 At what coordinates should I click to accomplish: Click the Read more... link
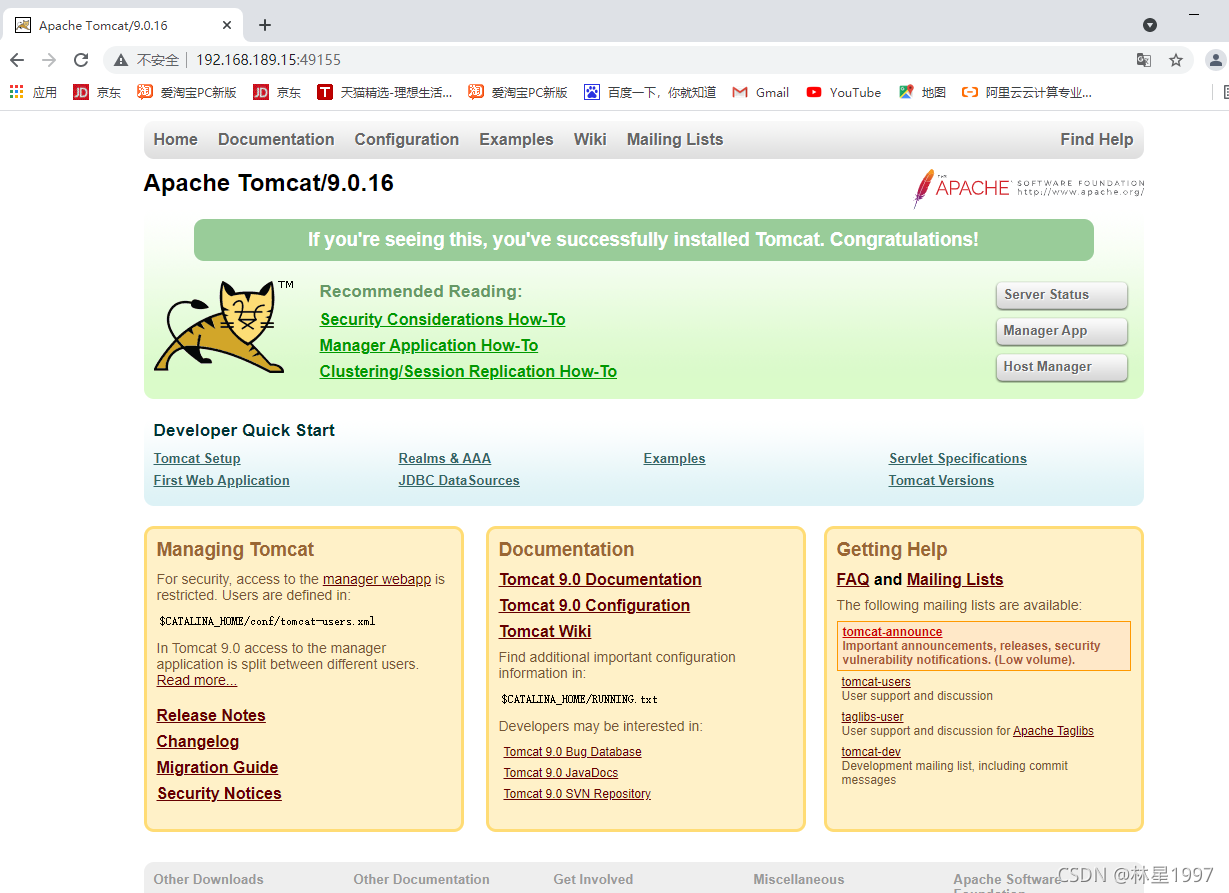(197, 680)
